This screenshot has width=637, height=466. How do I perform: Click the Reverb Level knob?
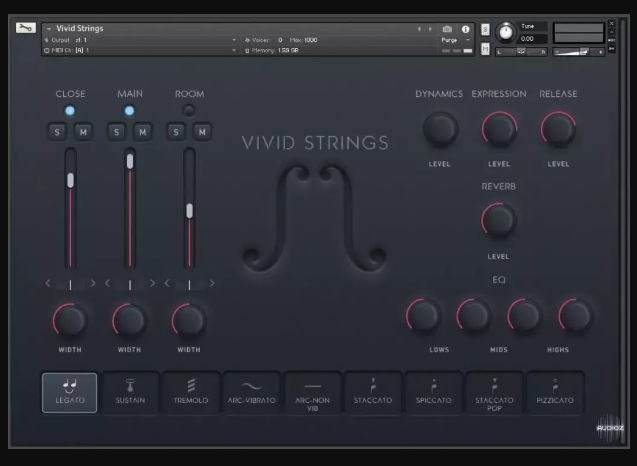click(499, 221)
